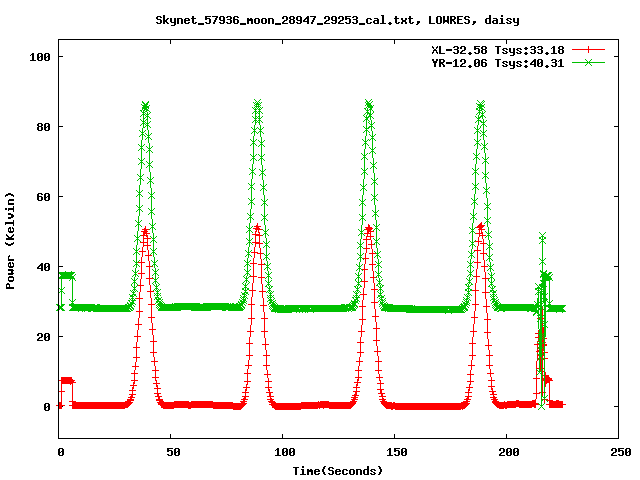Click the green legend line sample
This screenshot has height=480, width=640.
point(588,62)
